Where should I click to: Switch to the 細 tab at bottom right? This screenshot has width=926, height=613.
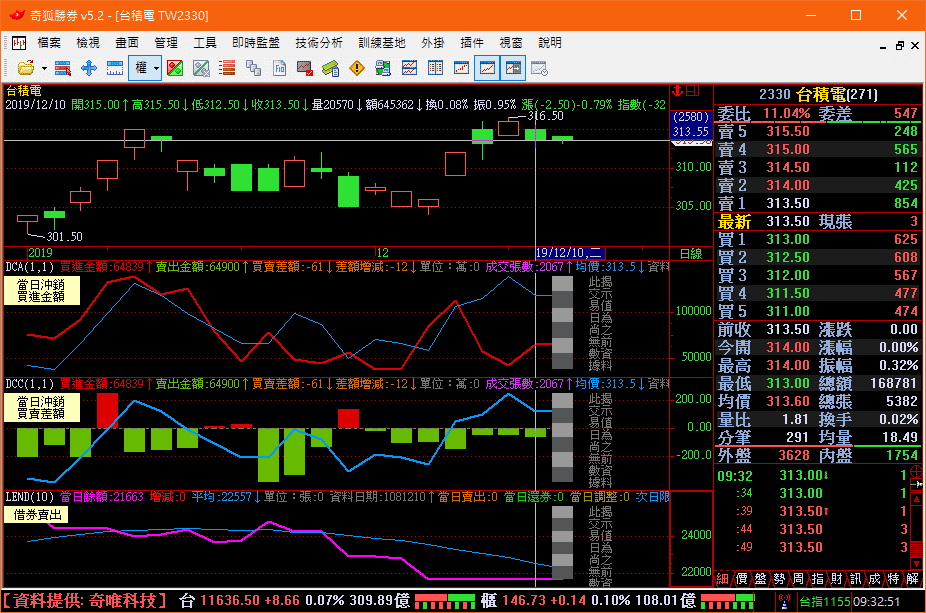point(722,579)
